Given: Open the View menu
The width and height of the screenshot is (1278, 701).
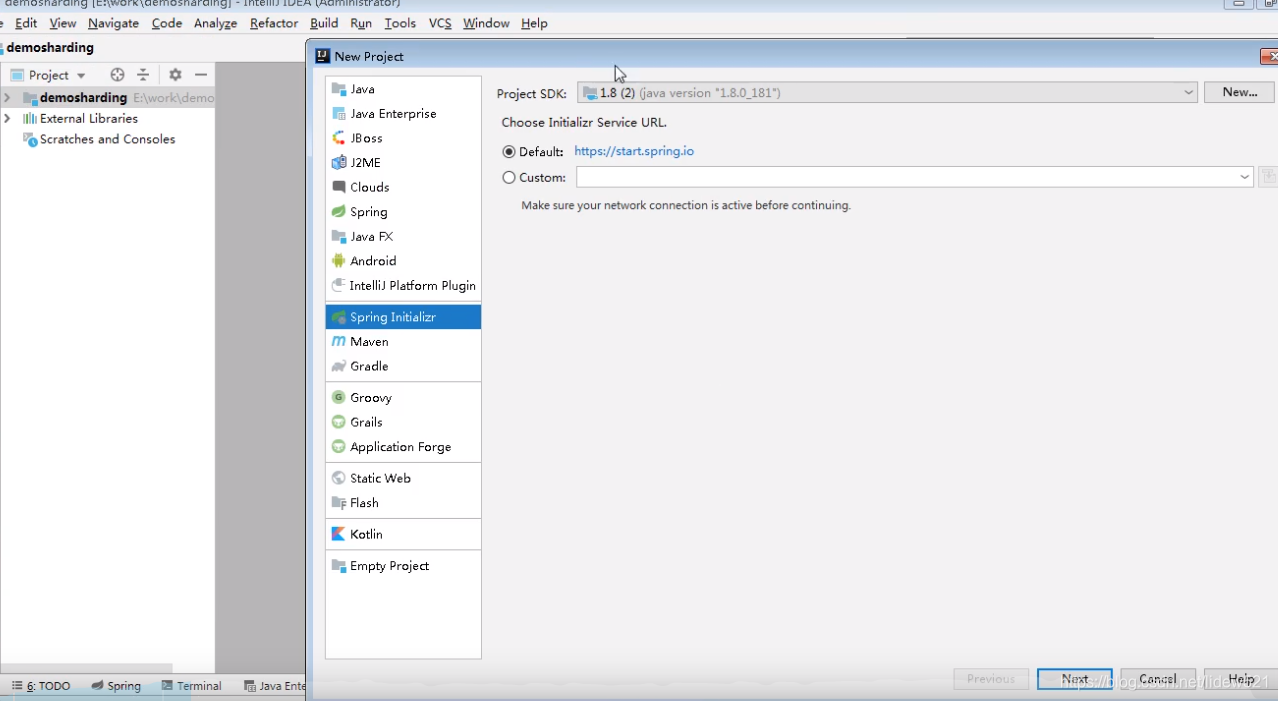Looking at the screenshot, I should point(63,23).
